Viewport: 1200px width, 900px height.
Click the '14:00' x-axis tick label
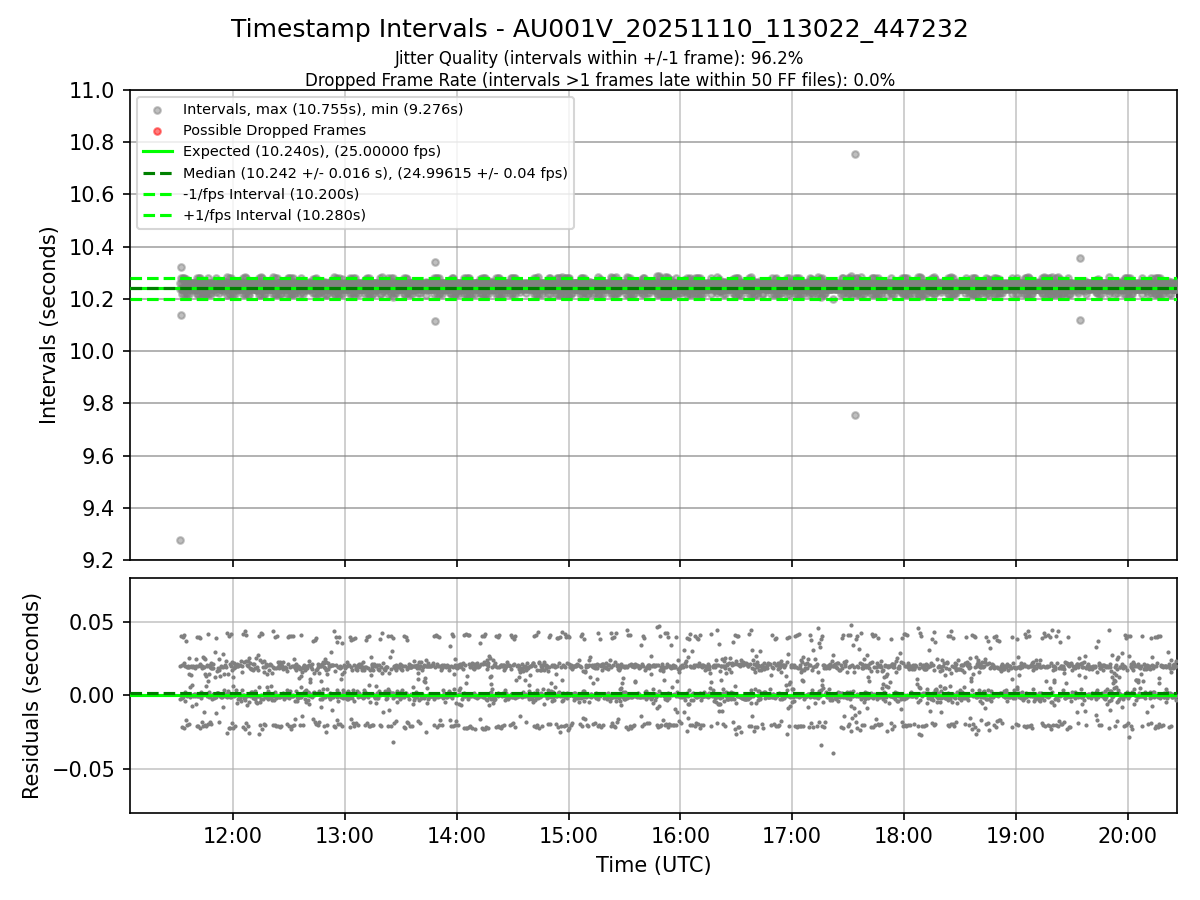[x=457, y=838]
